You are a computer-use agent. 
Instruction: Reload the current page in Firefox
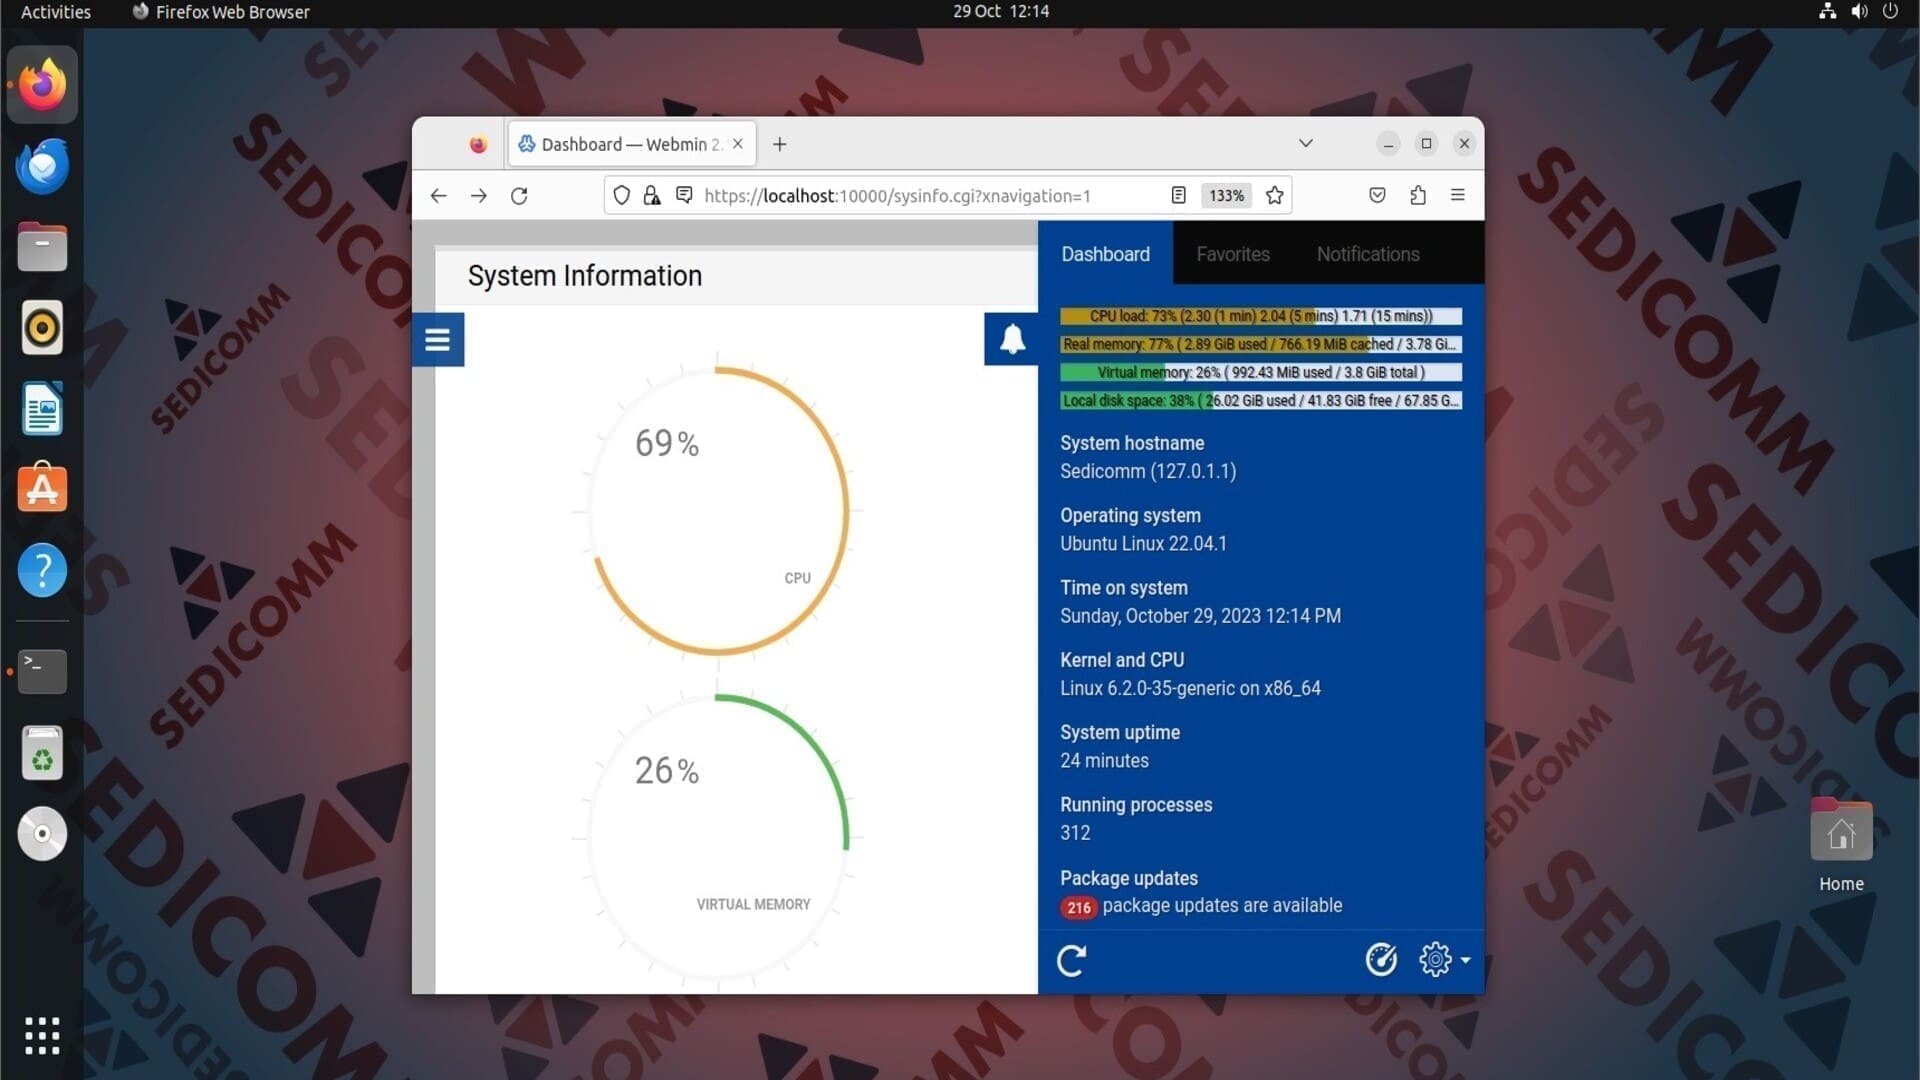click(x=519, y=196)
